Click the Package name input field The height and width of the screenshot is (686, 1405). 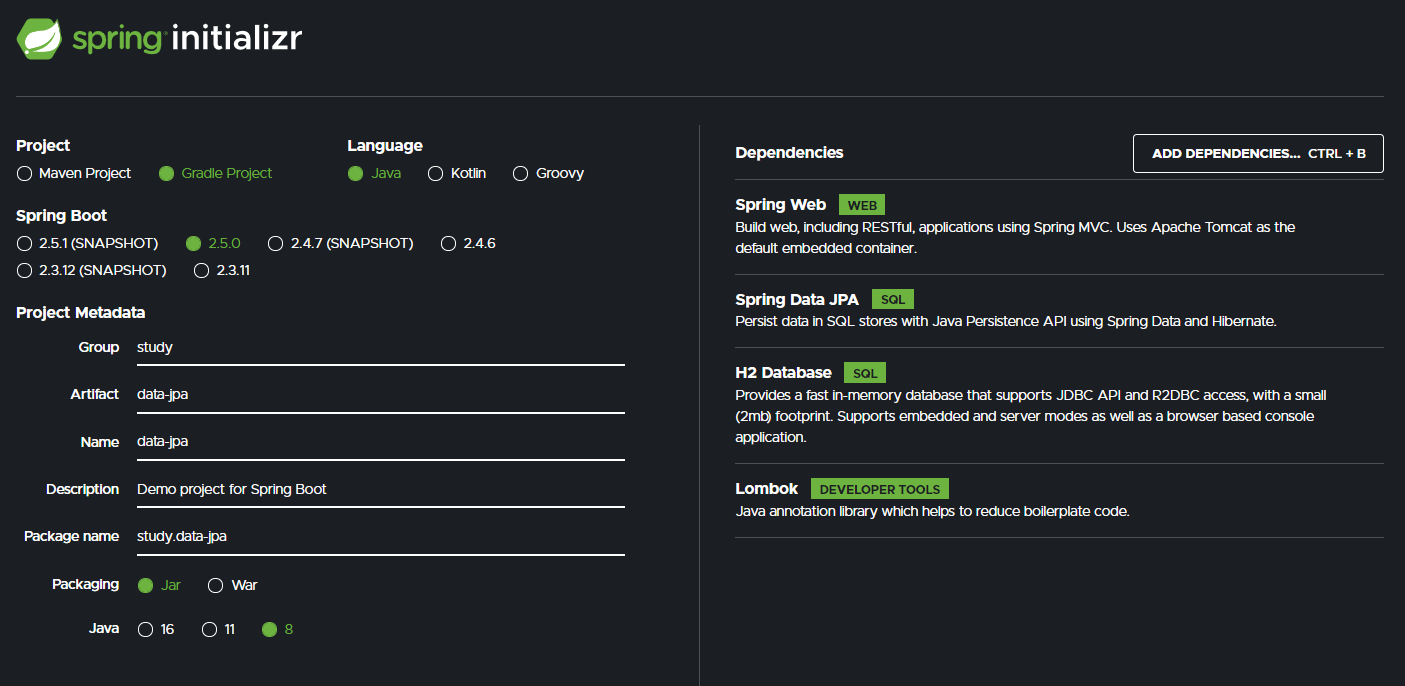[381, 536]
